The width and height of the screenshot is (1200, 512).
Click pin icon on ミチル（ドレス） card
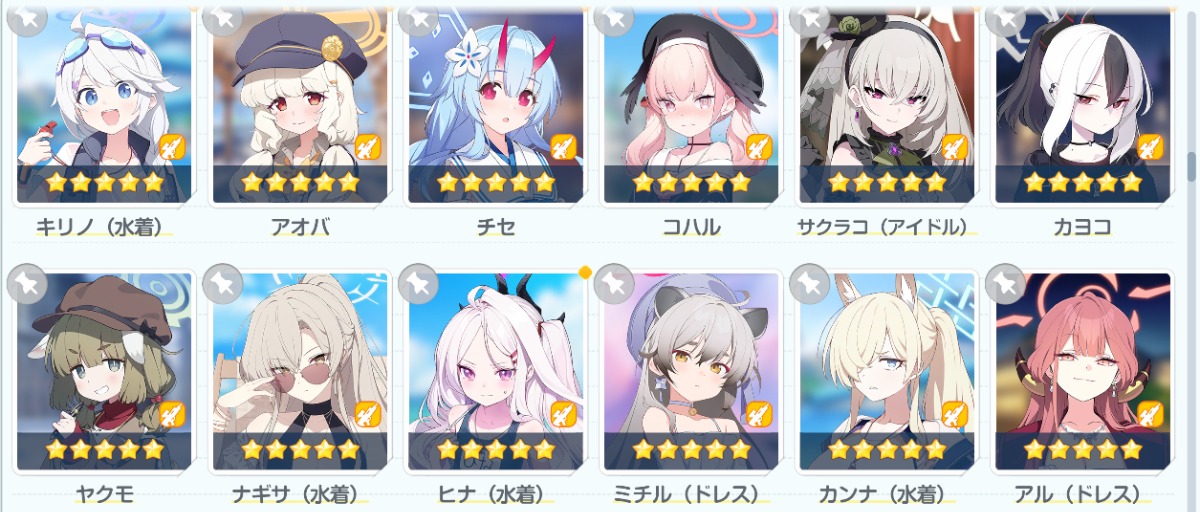click(614, 284)
